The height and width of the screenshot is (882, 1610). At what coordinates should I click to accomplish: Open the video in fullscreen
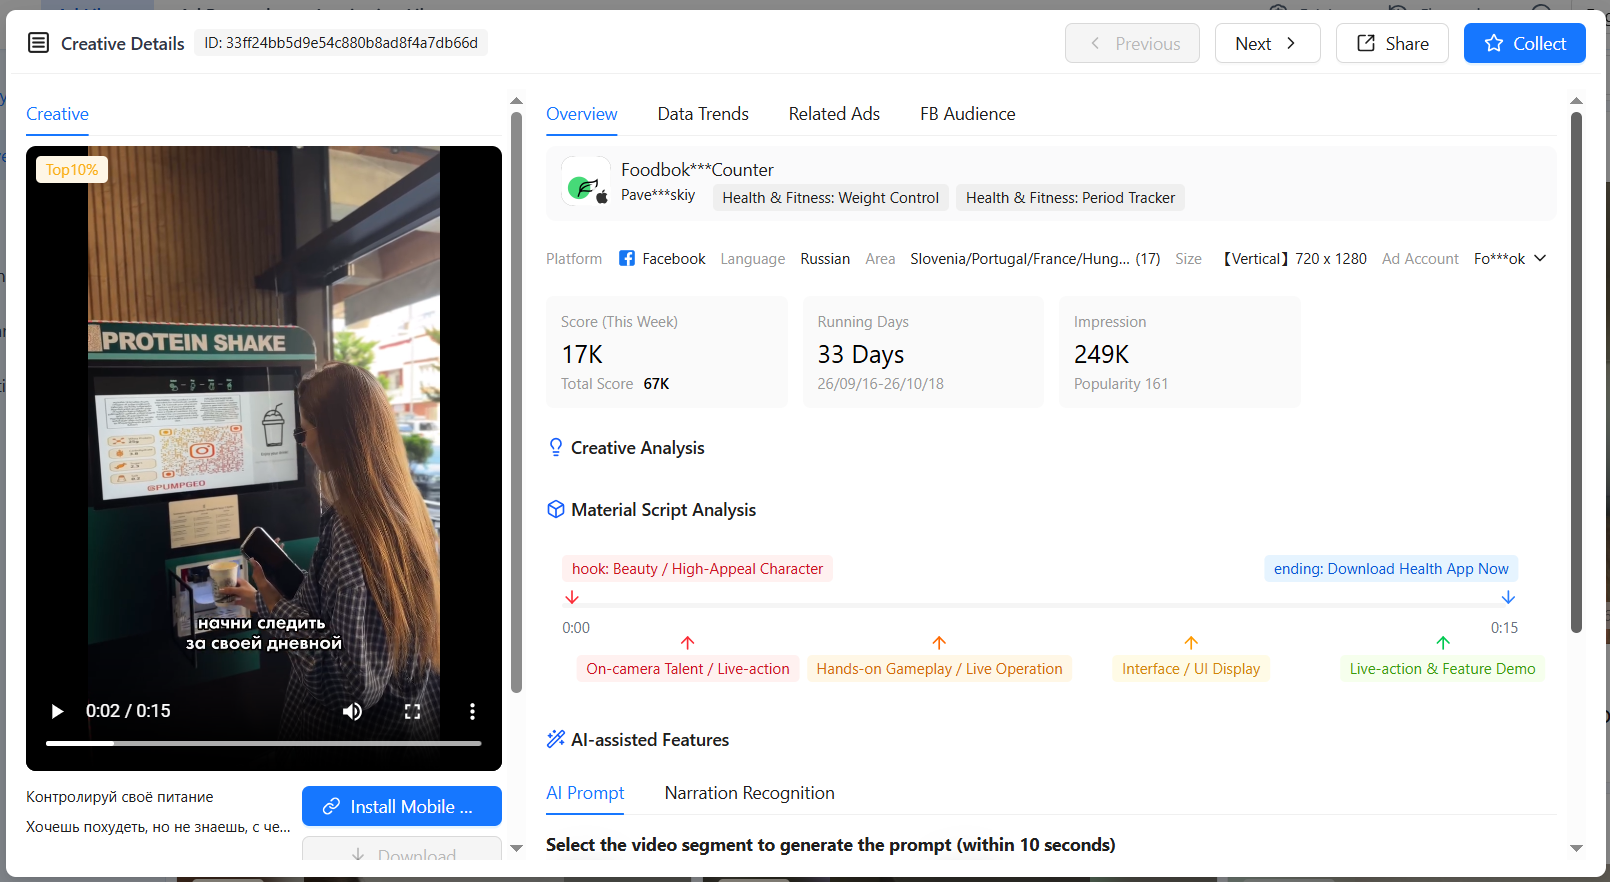(412, 711)
